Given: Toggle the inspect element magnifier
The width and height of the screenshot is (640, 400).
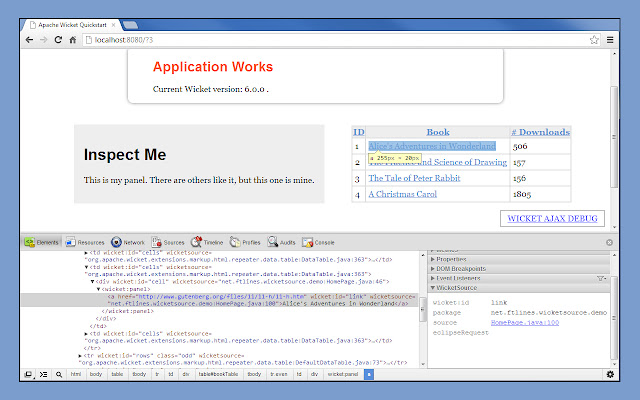Looking at the screenshot, I should click(x=60, y=374).
